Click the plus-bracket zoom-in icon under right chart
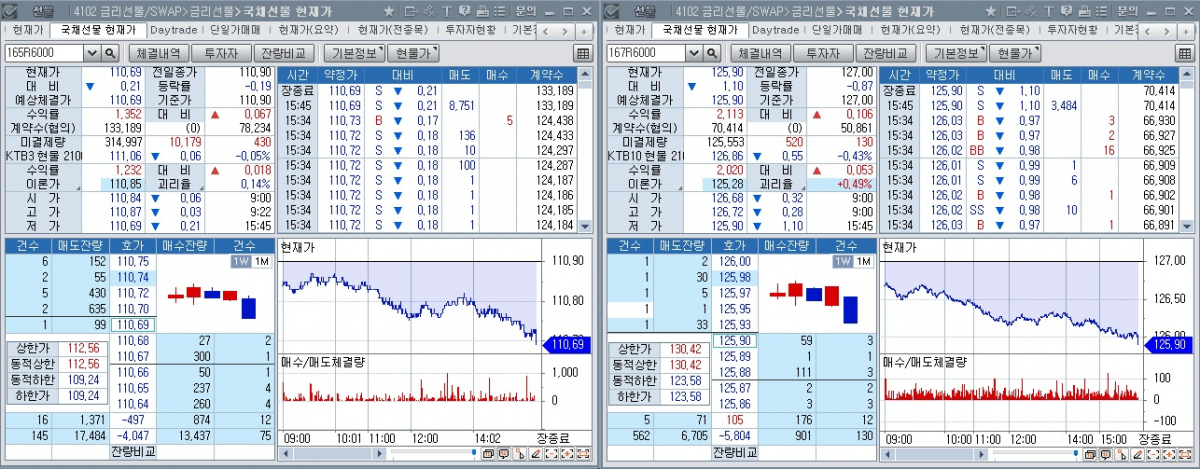The width and height of the screenshot is (1200, 469). point(1167,453)
